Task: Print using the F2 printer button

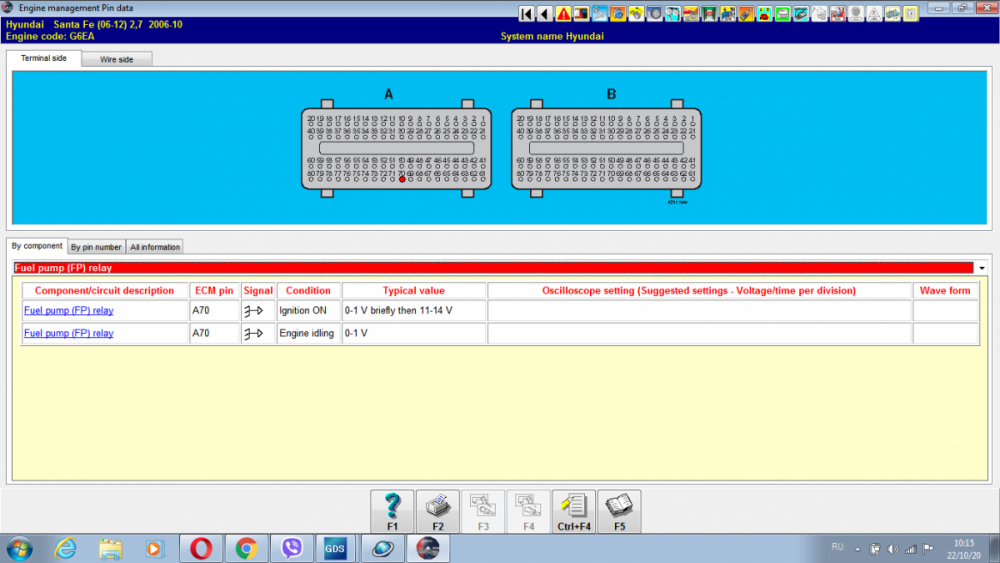Action: [438, 511]
